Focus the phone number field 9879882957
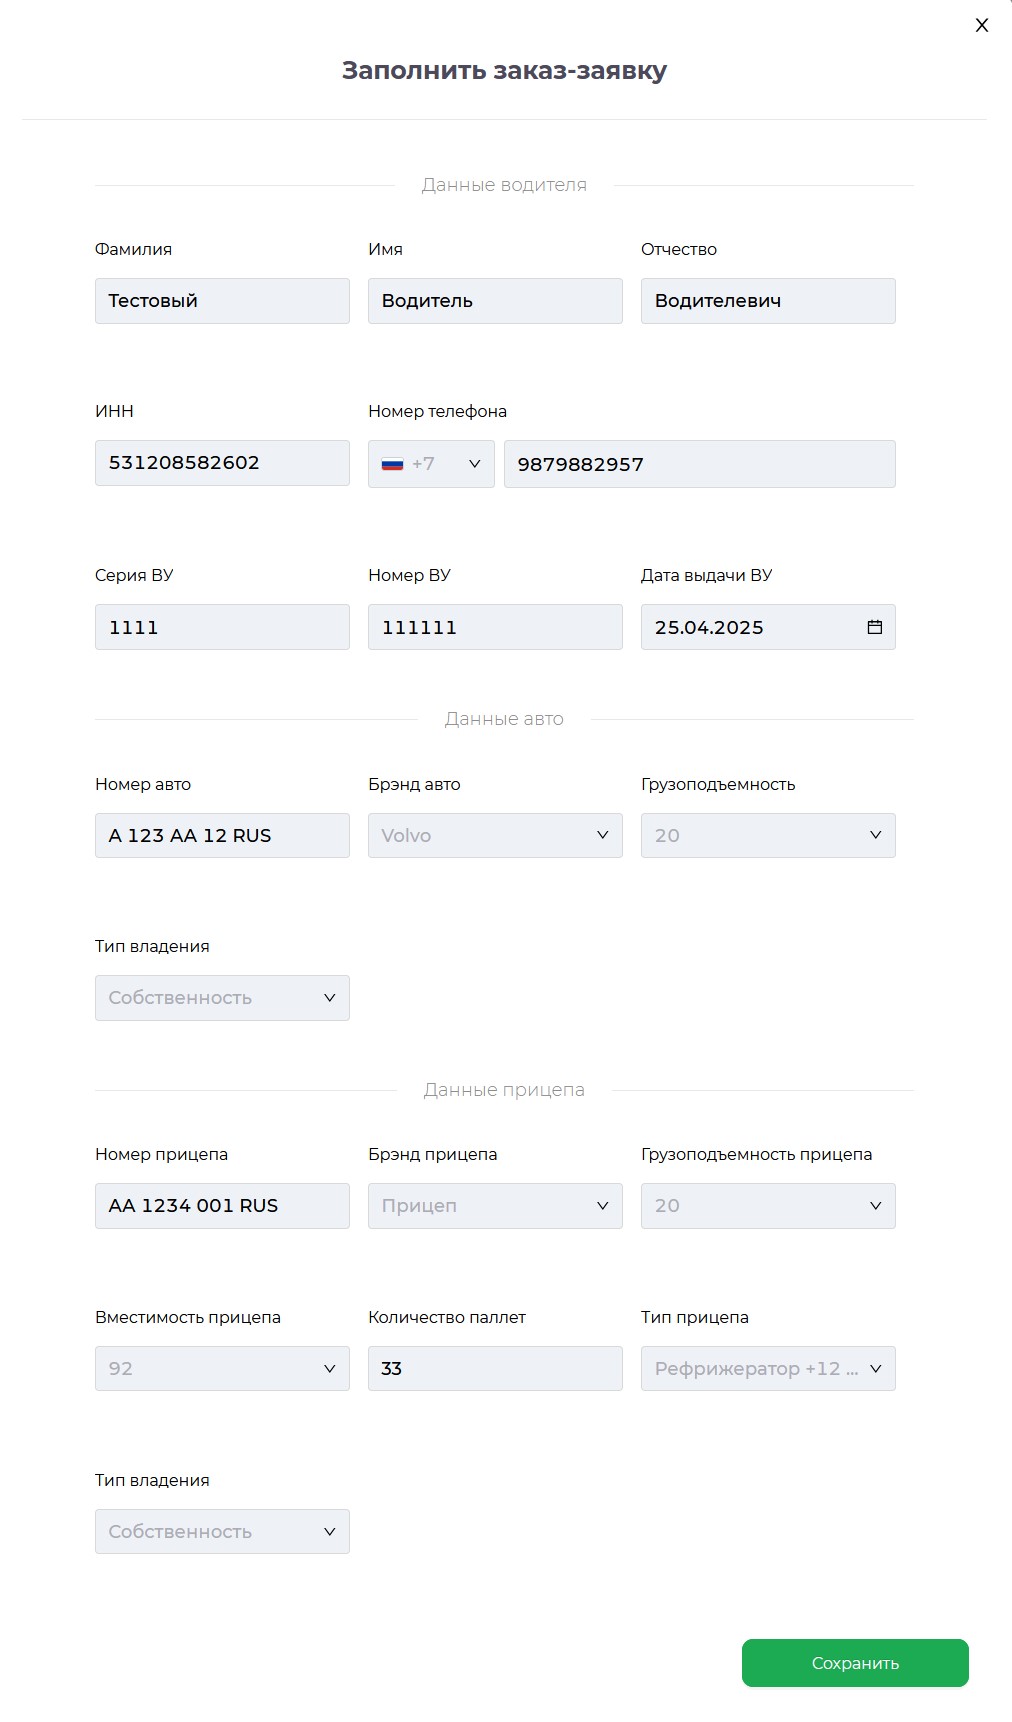 (700, 464)
